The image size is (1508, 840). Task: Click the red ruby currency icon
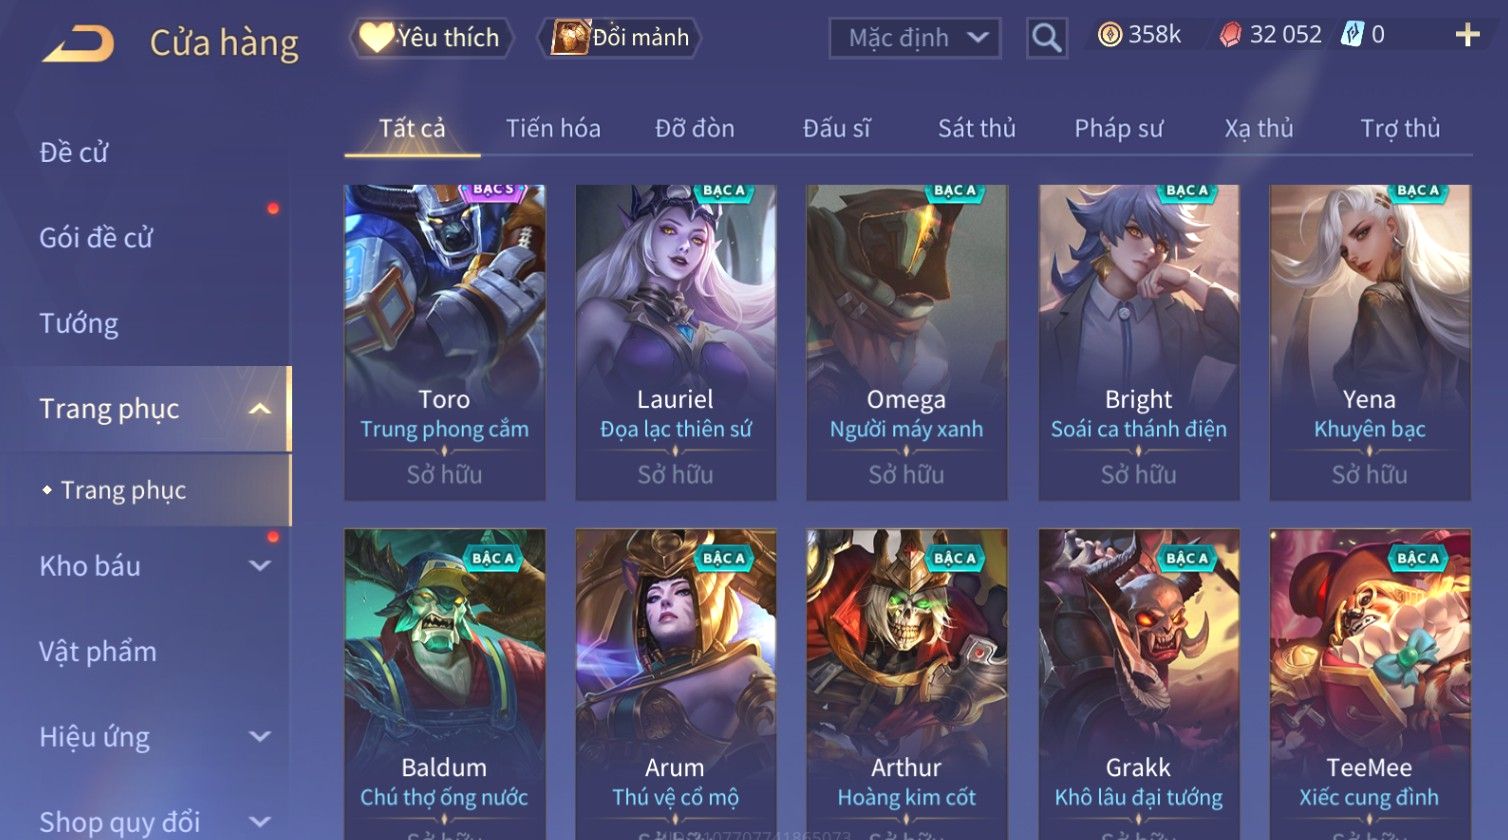(x=1230, y=35)
